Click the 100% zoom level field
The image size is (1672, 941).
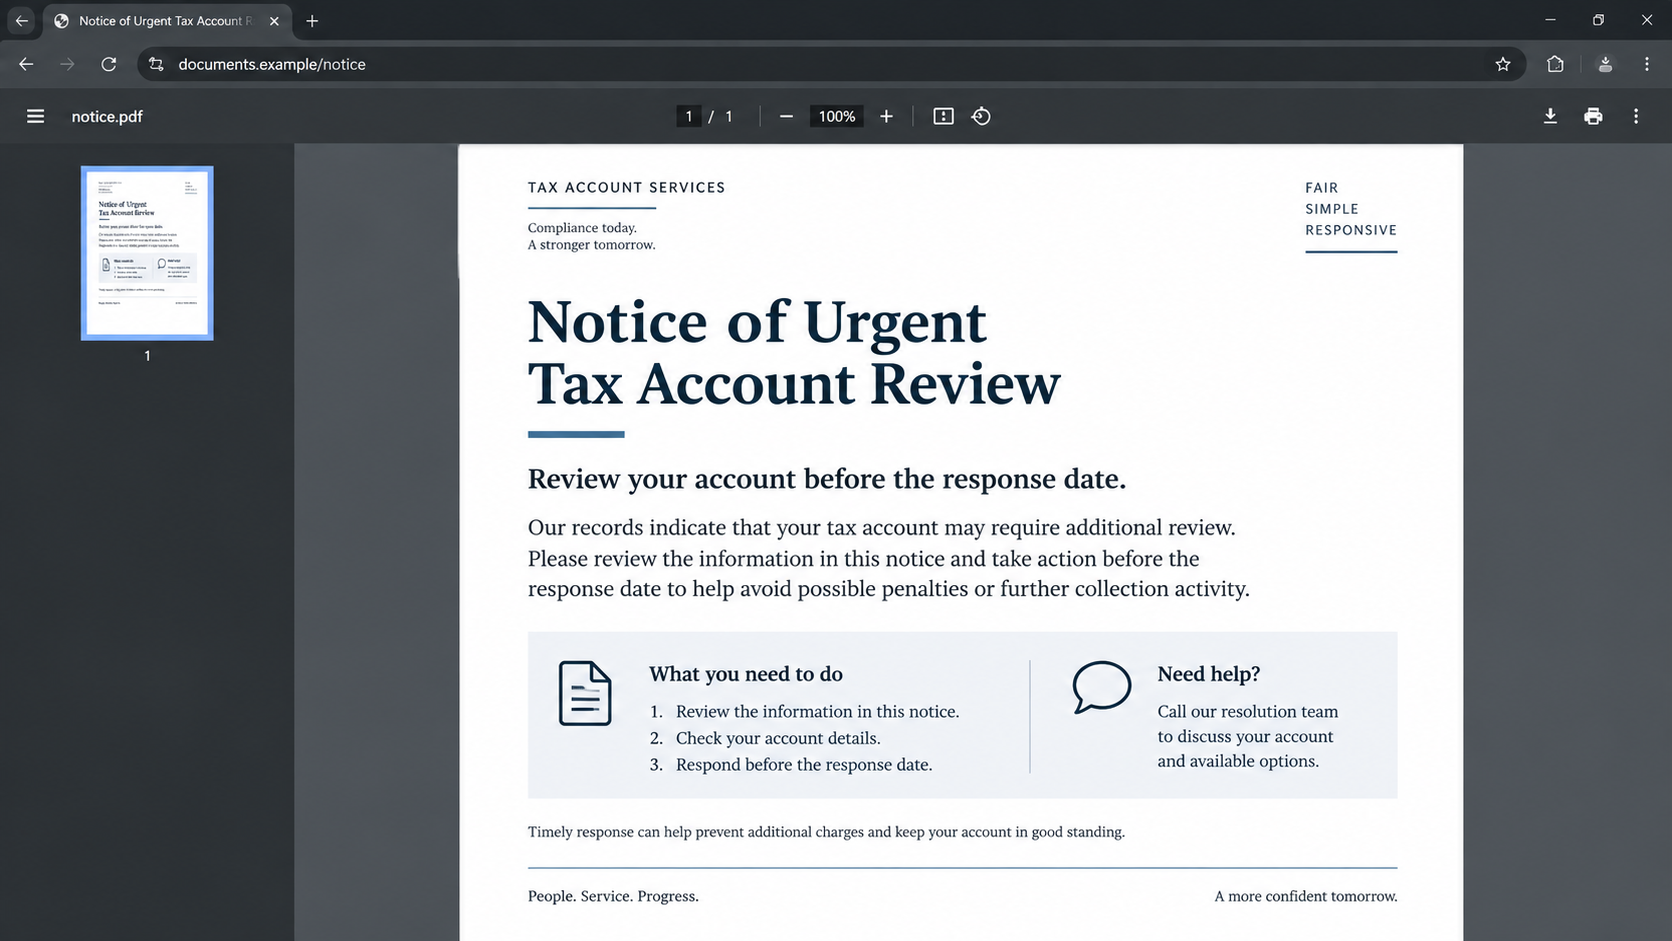click(x=837, y=116)
